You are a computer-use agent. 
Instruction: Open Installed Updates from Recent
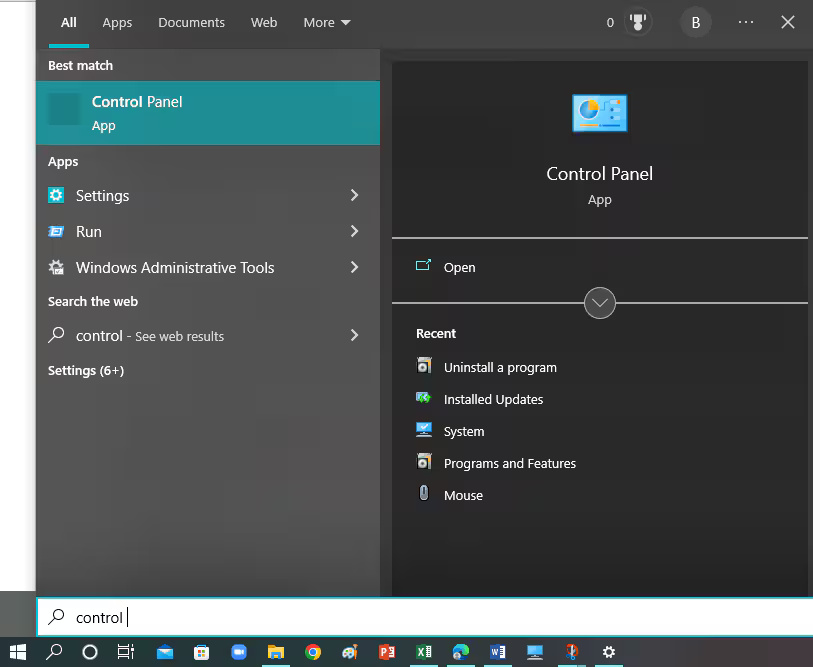pyautogui.click(x=492, y=399)
